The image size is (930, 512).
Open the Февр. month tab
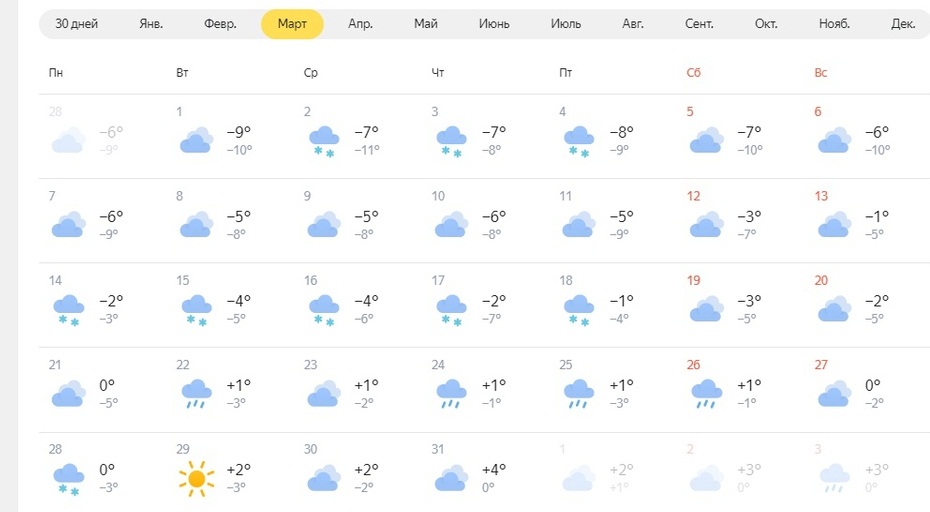220,24
